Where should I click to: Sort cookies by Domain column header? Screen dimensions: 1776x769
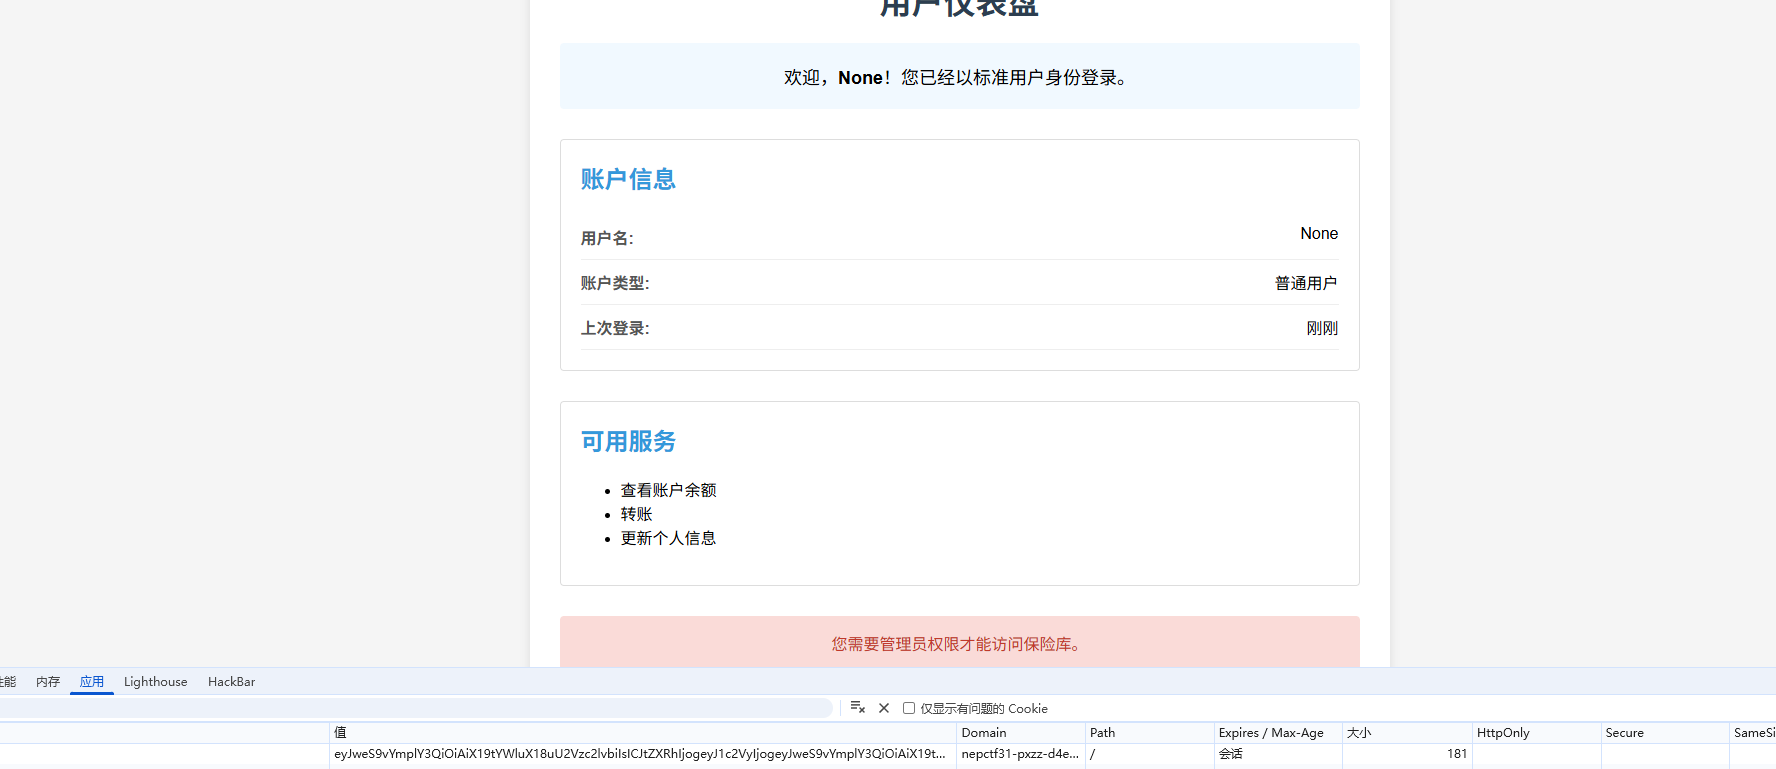(x=1020, y=733)
